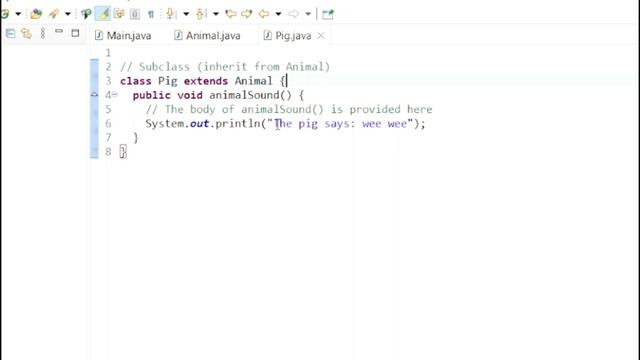Click "animalSound()" in the method declaration
This screenshot has width=640, height=360.
[251, 95]
